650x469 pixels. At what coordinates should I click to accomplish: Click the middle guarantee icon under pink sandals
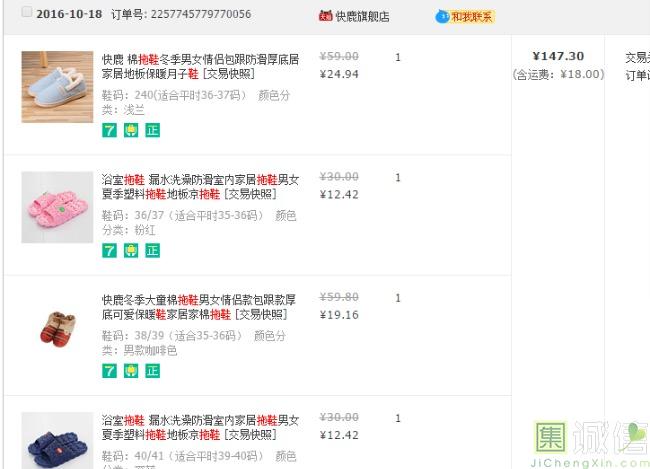coord(130,251)
